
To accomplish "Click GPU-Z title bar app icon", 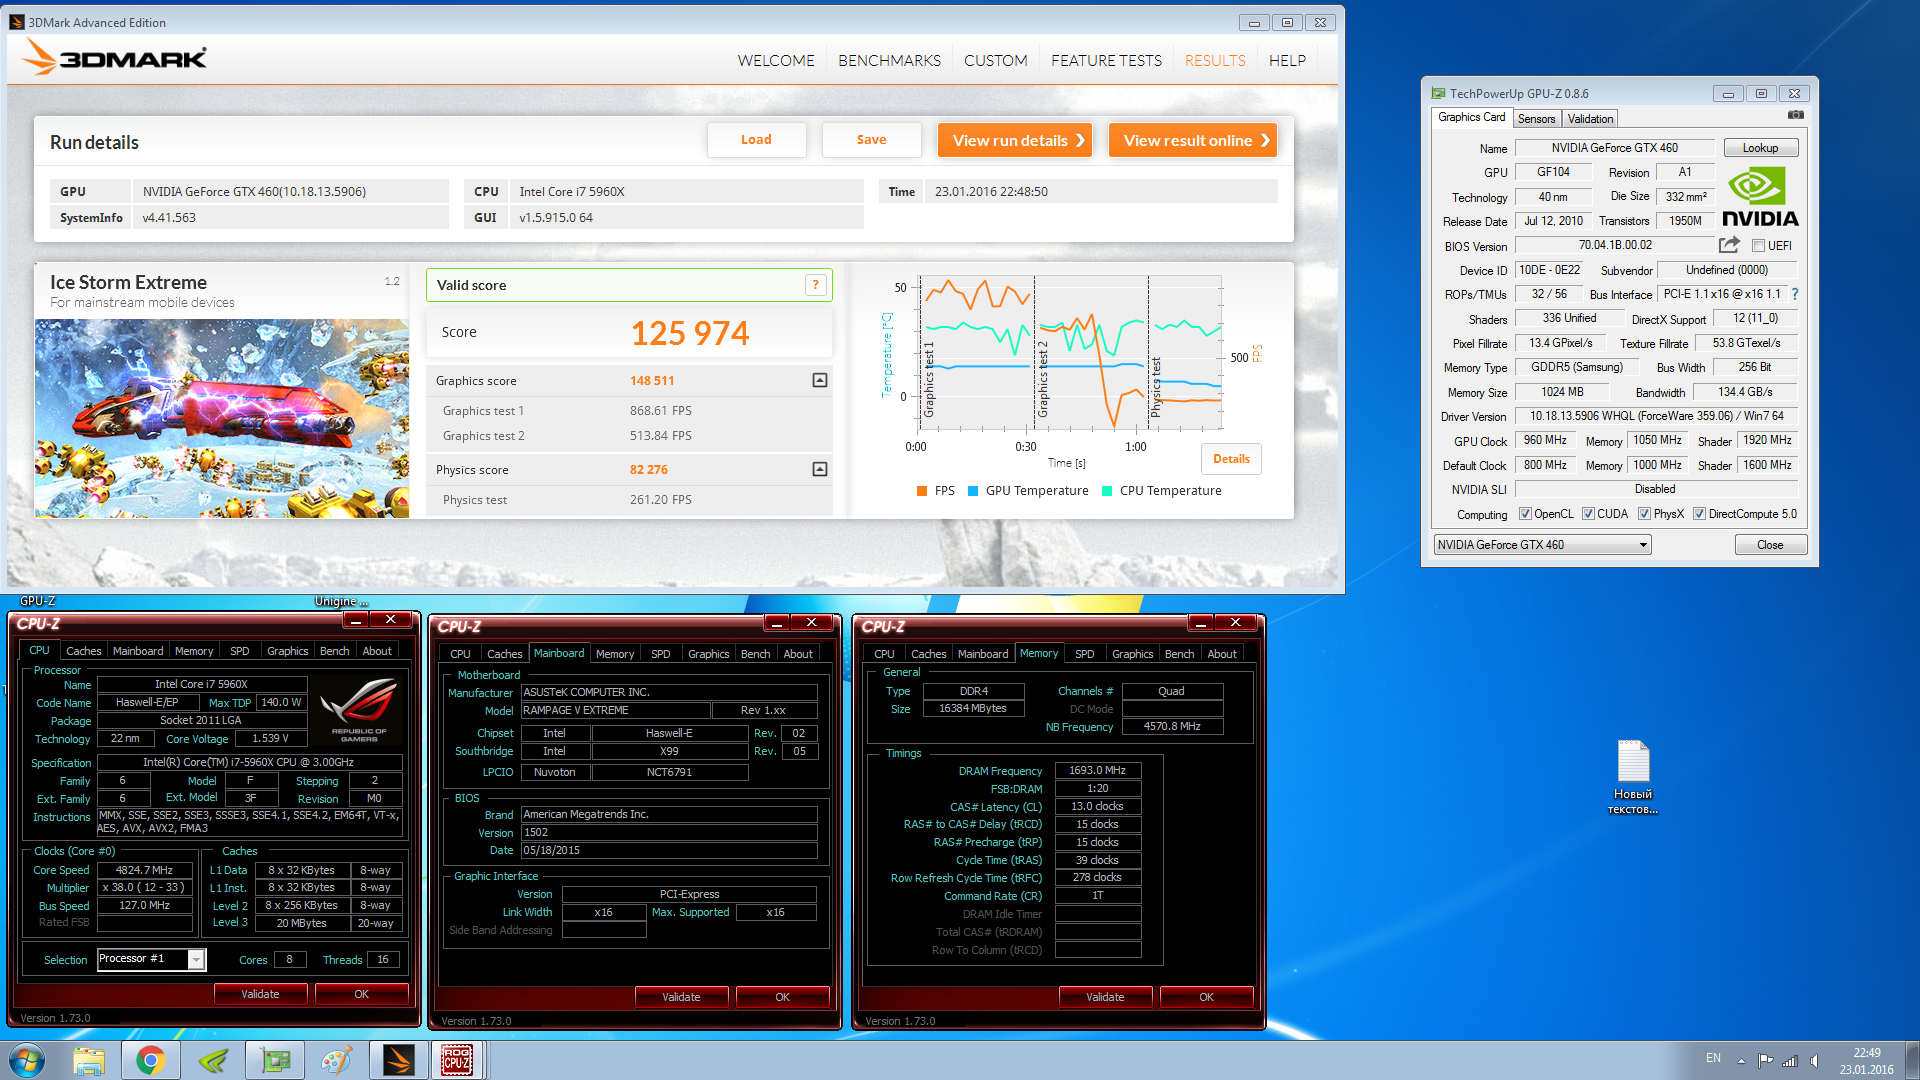I will [x=1438, y=93].
